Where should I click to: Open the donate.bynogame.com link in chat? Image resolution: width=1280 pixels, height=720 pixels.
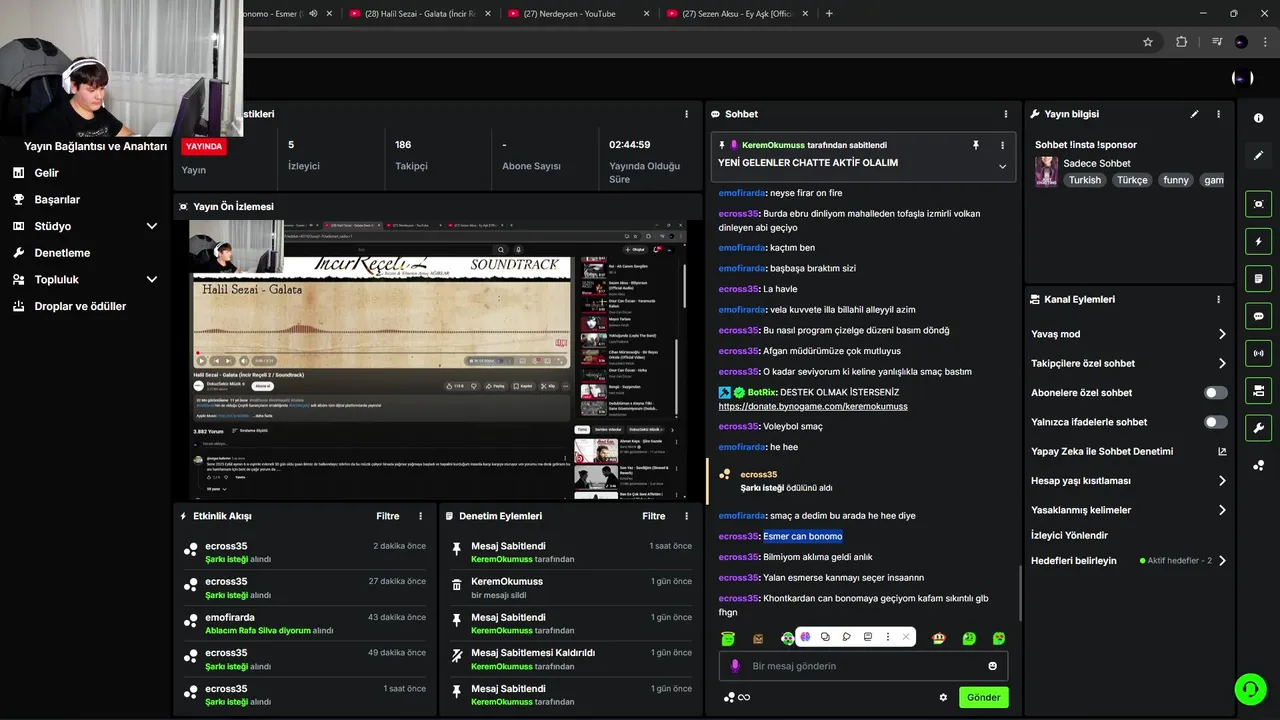[x=813, y=407]
